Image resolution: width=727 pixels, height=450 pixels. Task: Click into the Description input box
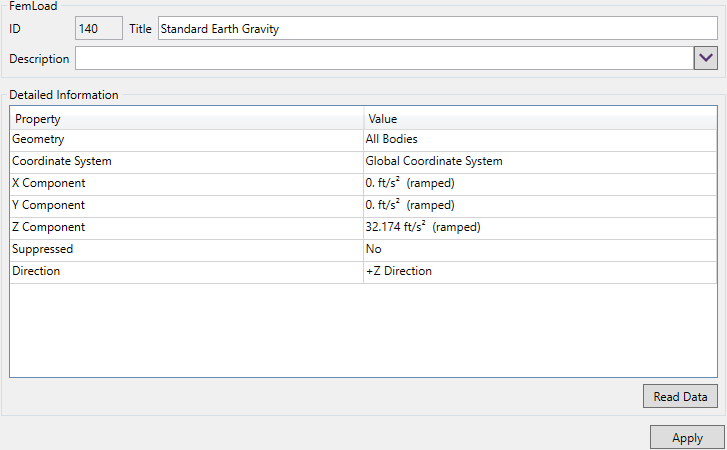(x=383, y=58)
